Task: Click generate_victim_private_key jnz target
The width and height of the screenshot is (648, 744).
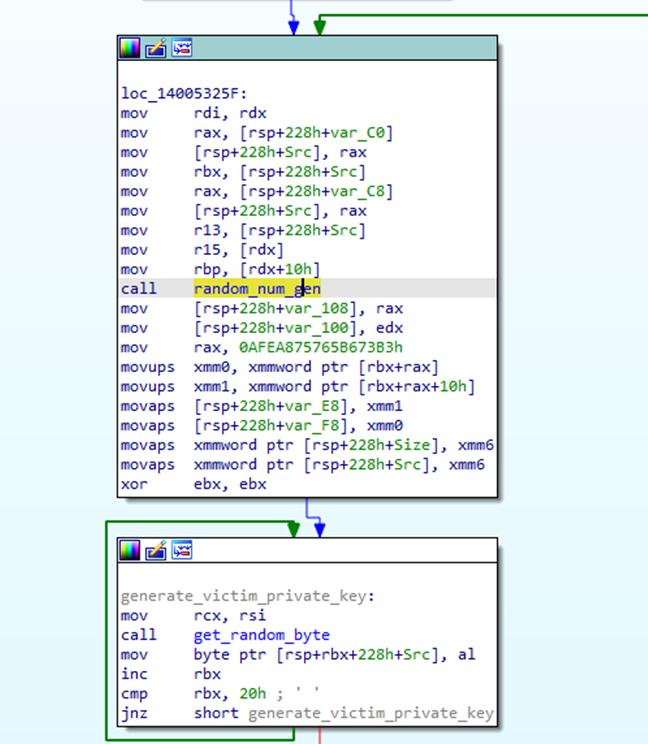Action: 370,713
